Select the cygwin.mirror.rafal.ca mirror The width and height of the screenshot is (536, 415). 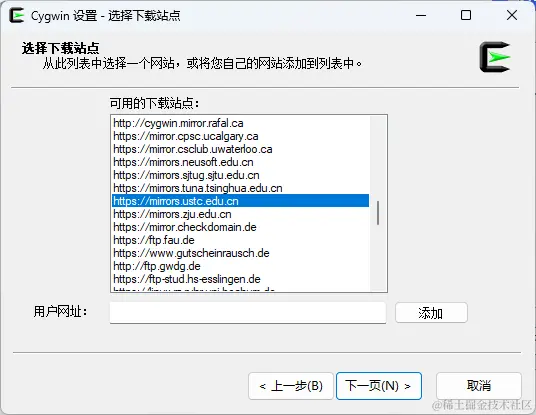[x=240, y=123]
